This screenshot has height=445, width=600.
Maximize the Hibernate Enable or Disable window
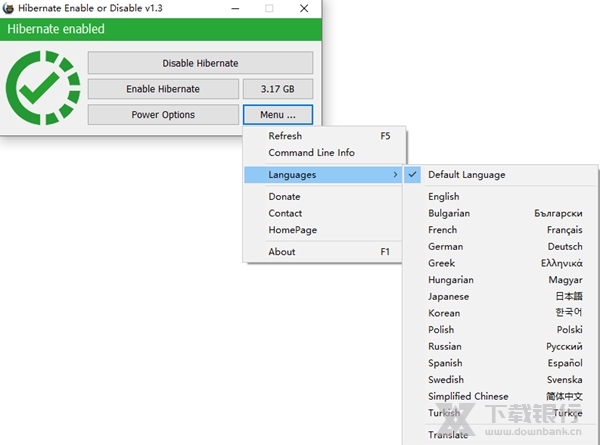[x=269, y=8]
